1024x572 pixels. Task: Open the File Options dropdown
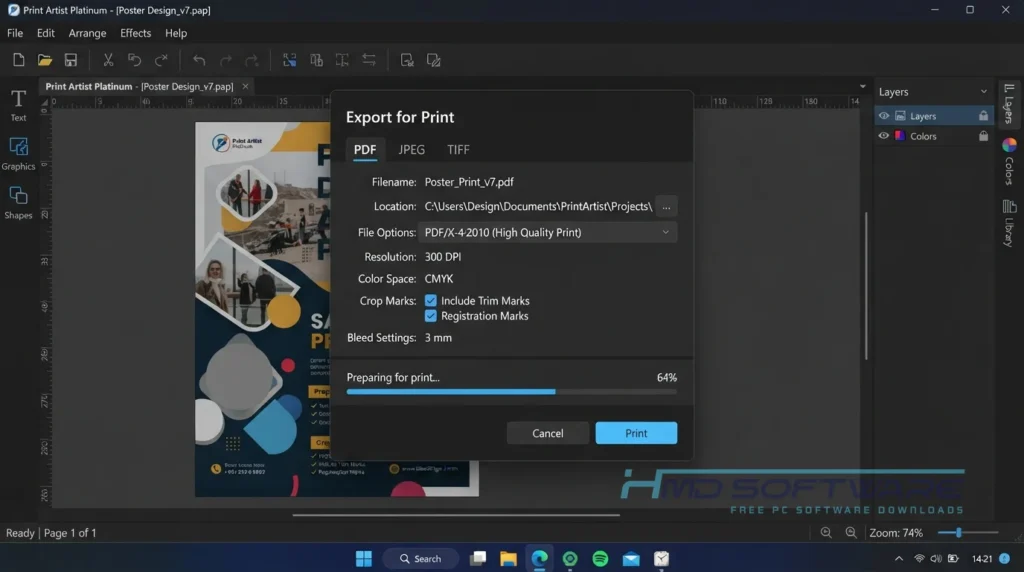click(547, 232)
